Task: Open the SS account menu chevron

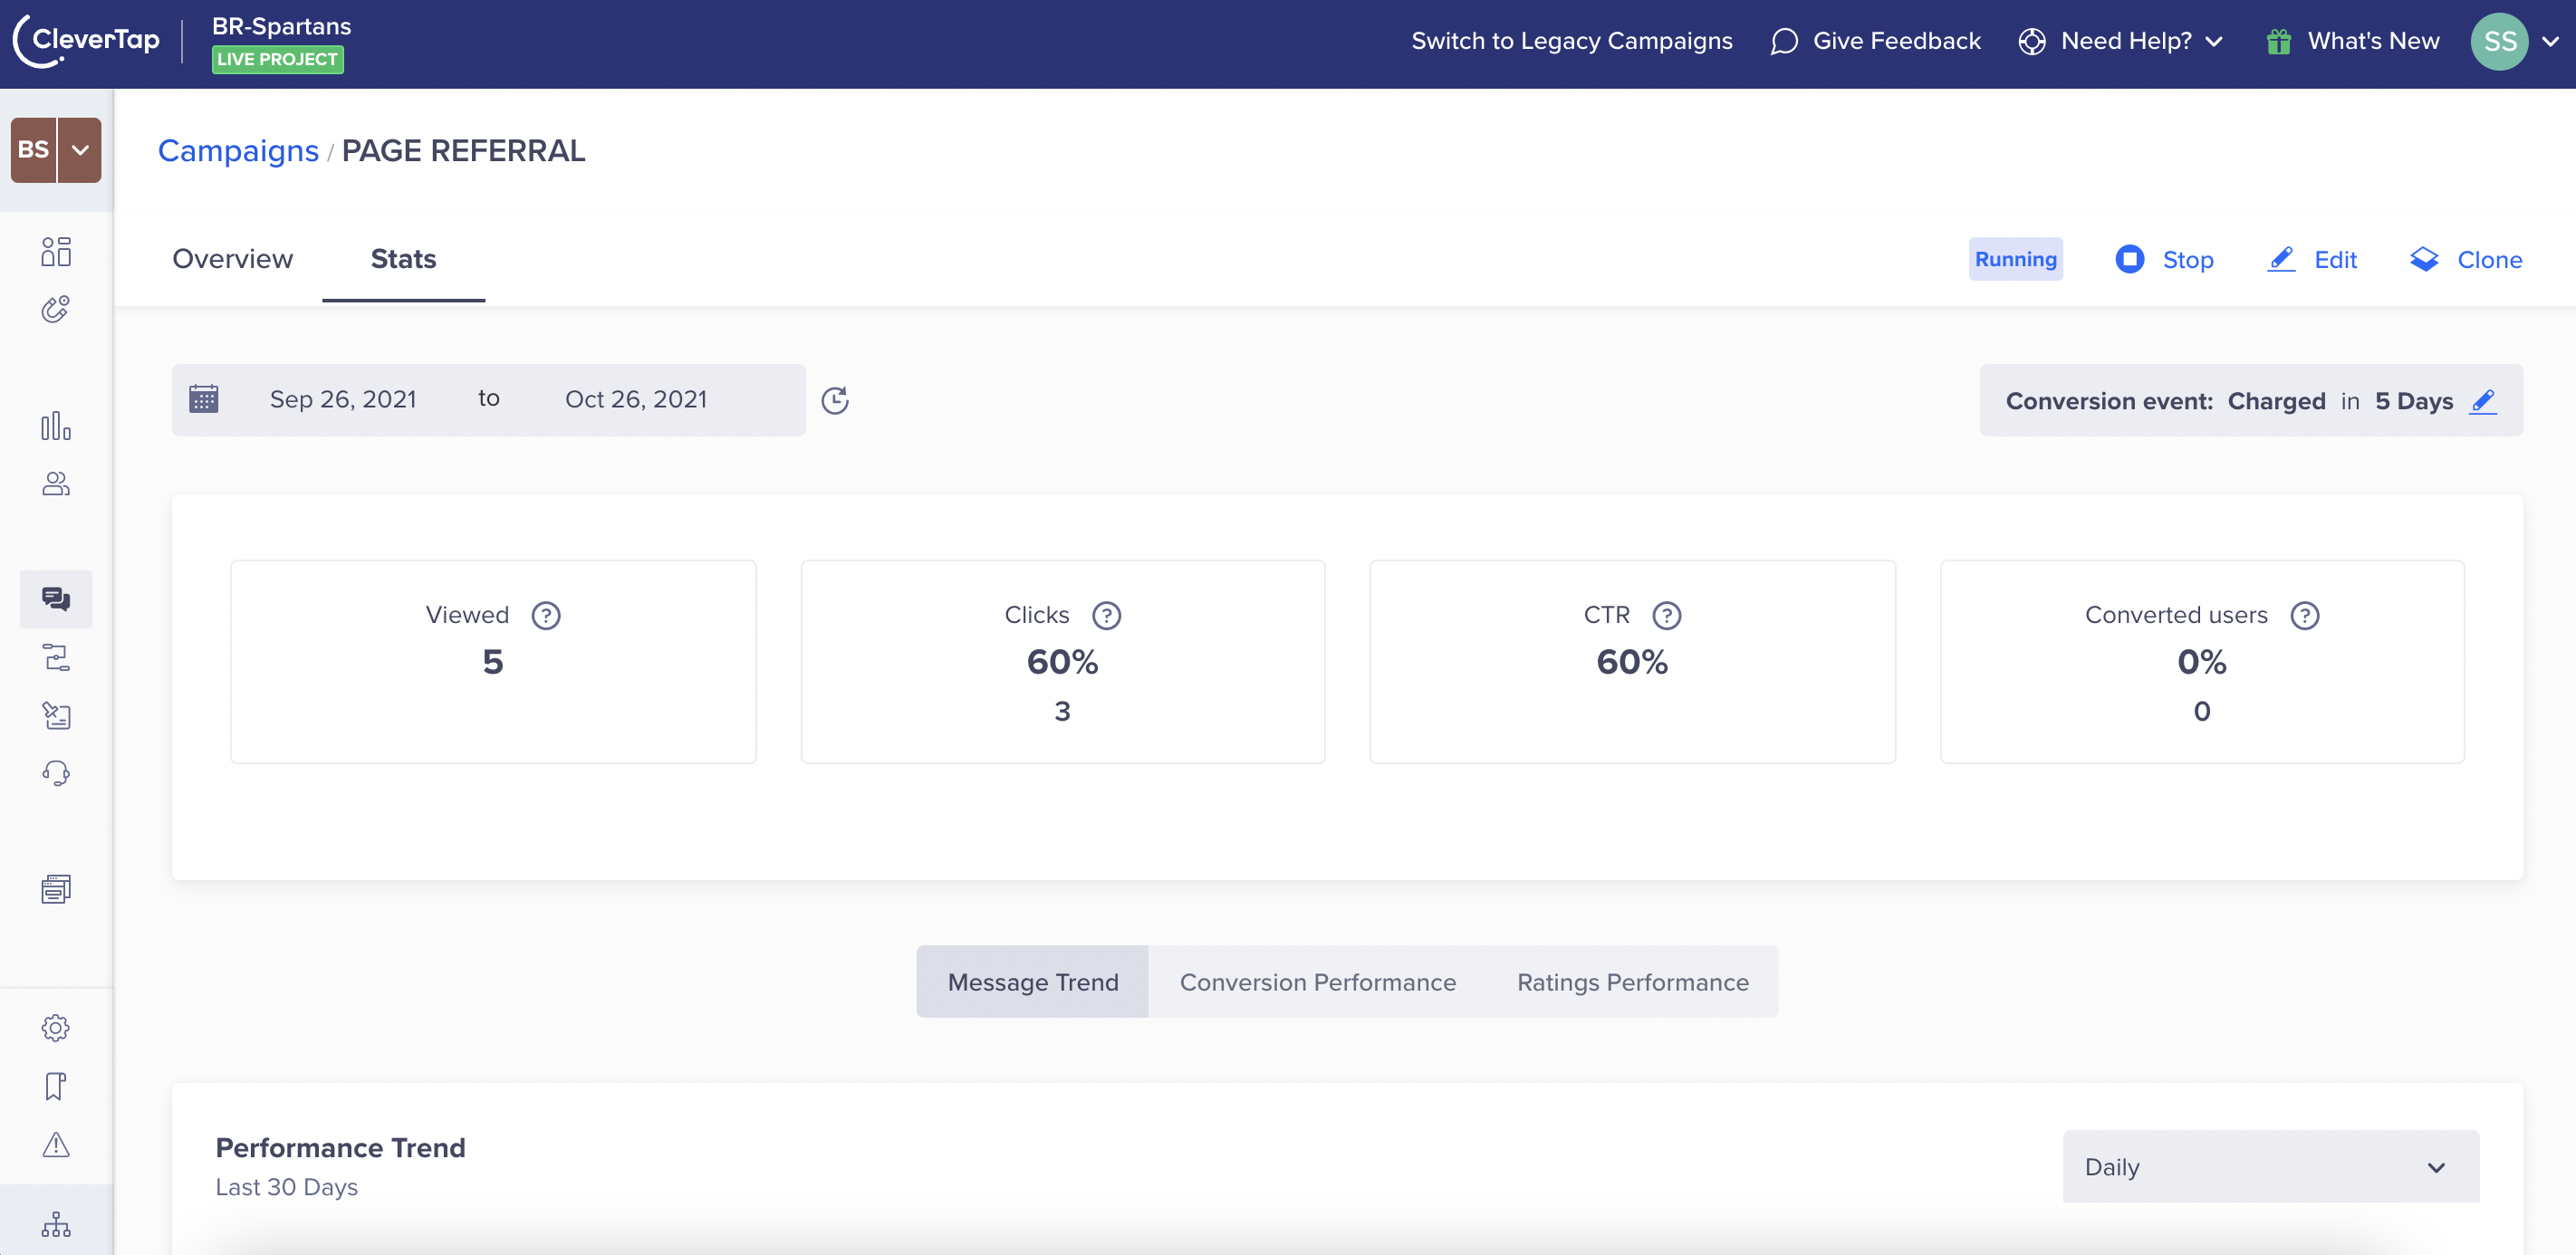Action: click(x=2551, y=41)
